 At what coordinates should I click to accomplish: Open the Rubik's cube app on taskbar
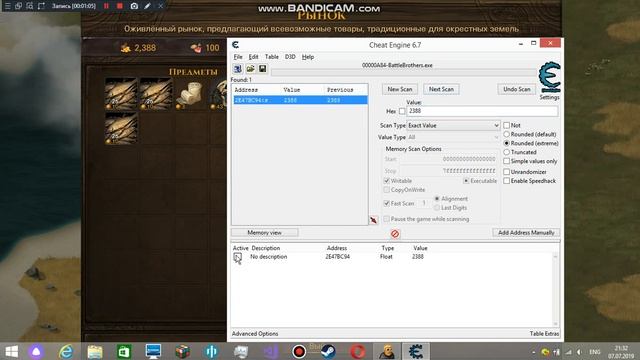(182, 351)
